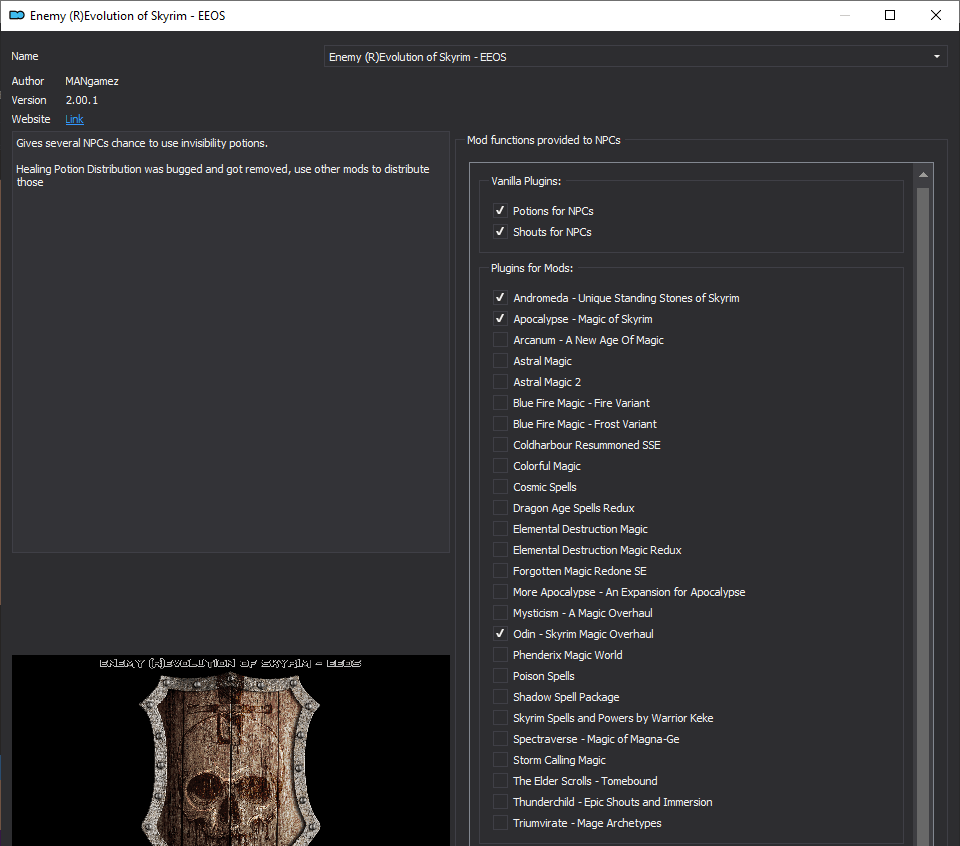Screen dimensions: 960x846
Task: Enable Spectraverse - Magic of Magna-Ge
Action: pos(500,739)
